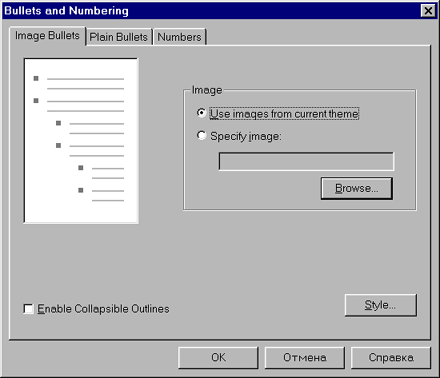Confirm with the OK button
This screenshot has width=440, height=378.
(x=218, y=358)
